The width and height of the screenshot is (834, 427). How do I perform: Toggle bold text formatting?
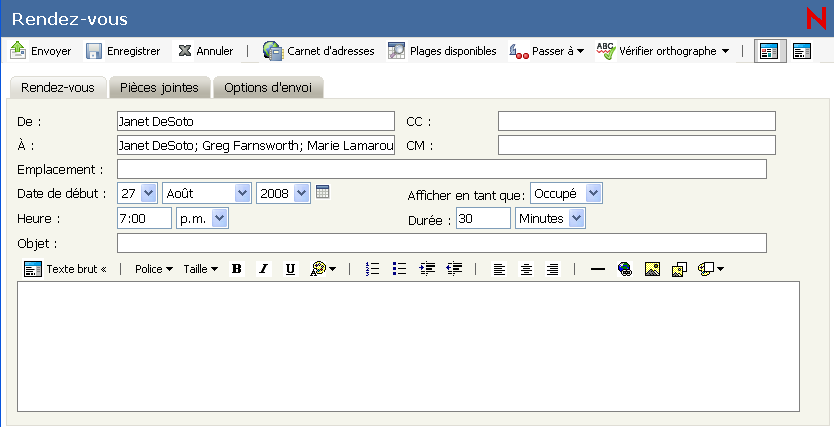[237, 269]
